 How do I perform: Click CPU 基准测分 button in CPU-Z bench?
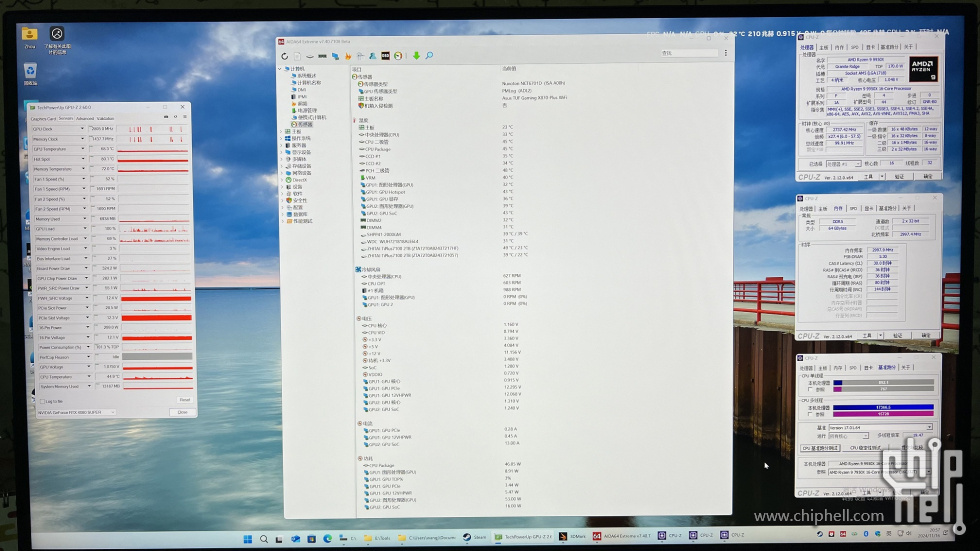point(820,448)
